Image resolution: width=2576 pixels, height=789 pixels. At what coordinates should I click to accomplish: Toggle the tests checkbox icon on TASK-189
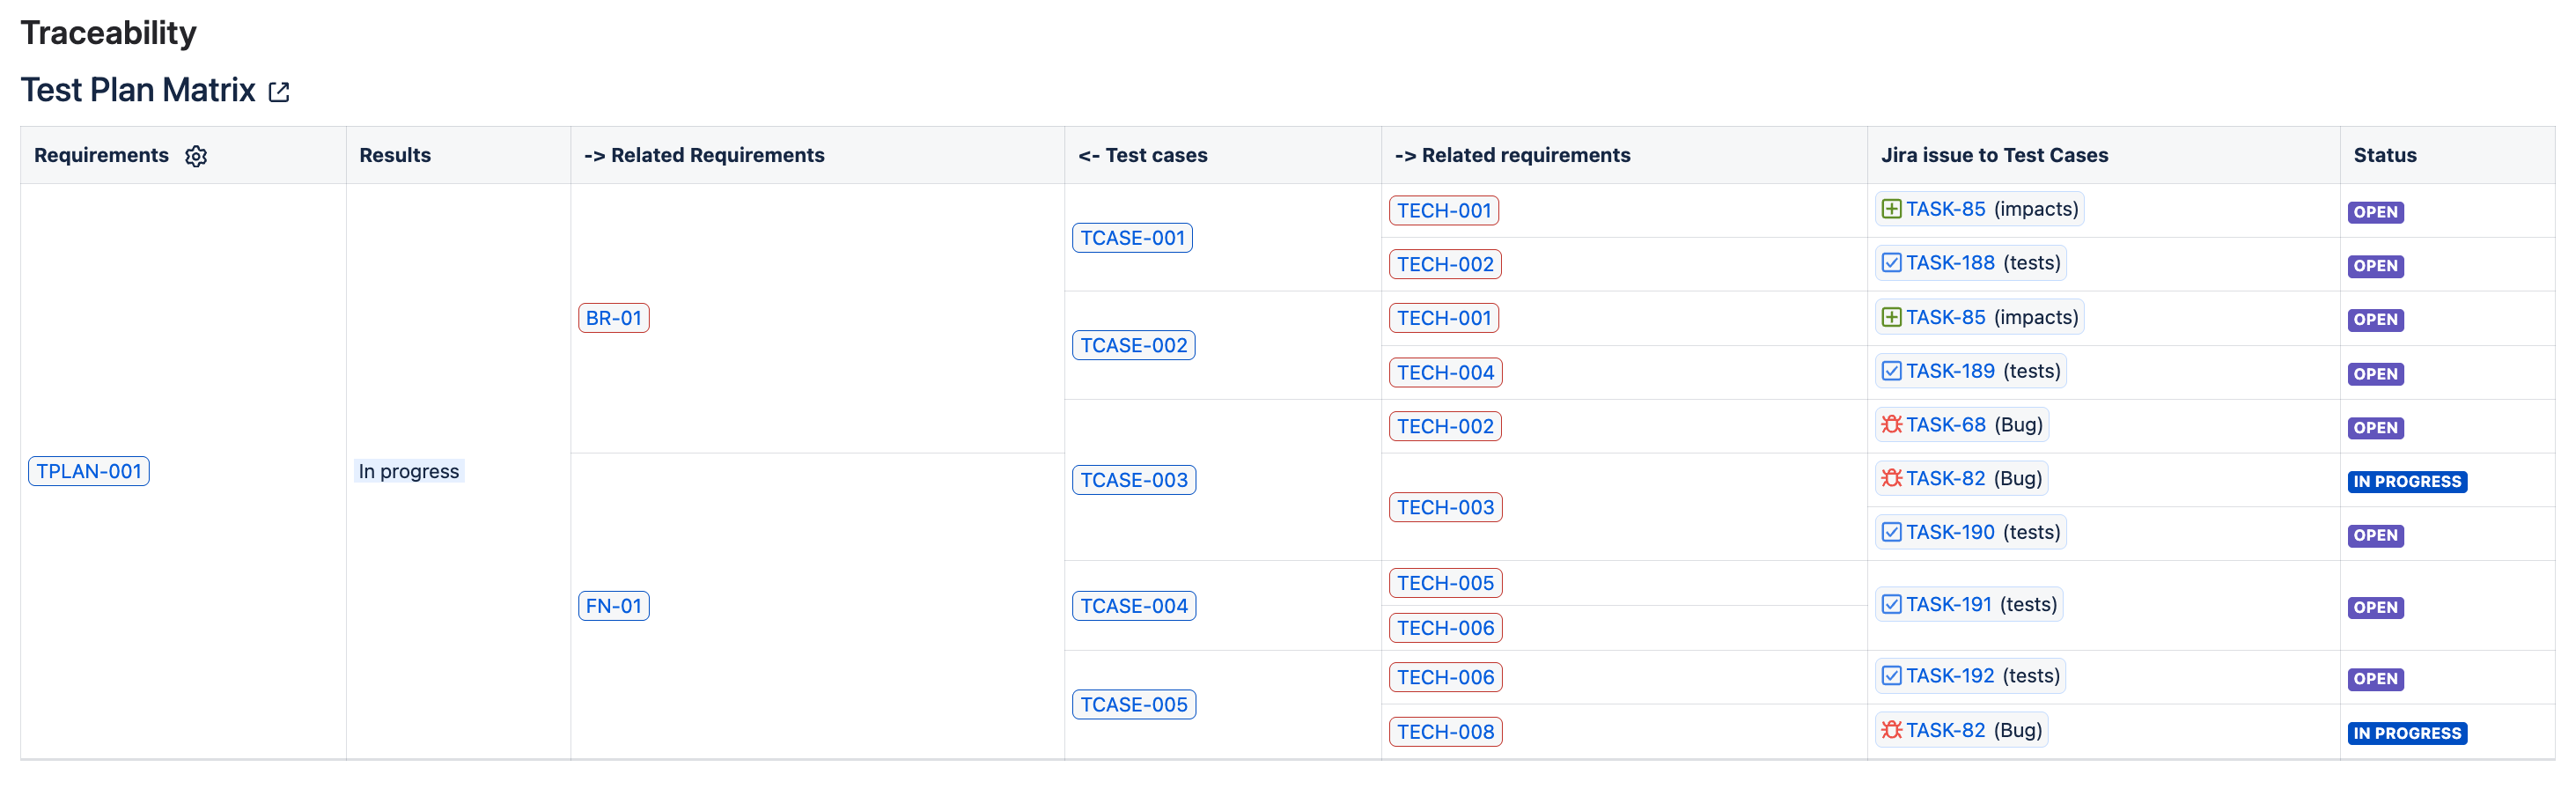pos(1890,370)
